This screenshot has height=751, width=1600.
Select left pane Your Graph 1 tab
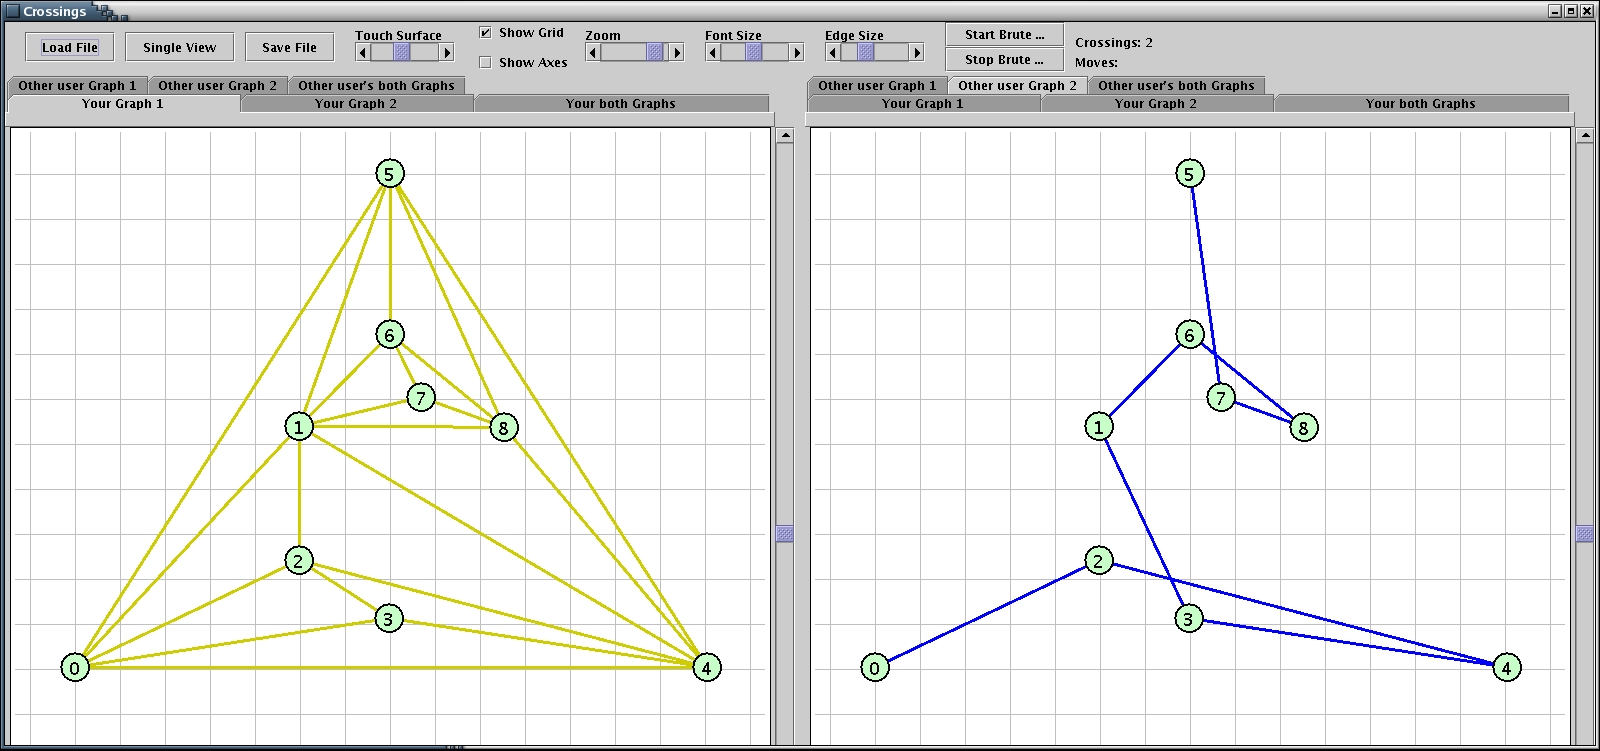tap(123, 104)
